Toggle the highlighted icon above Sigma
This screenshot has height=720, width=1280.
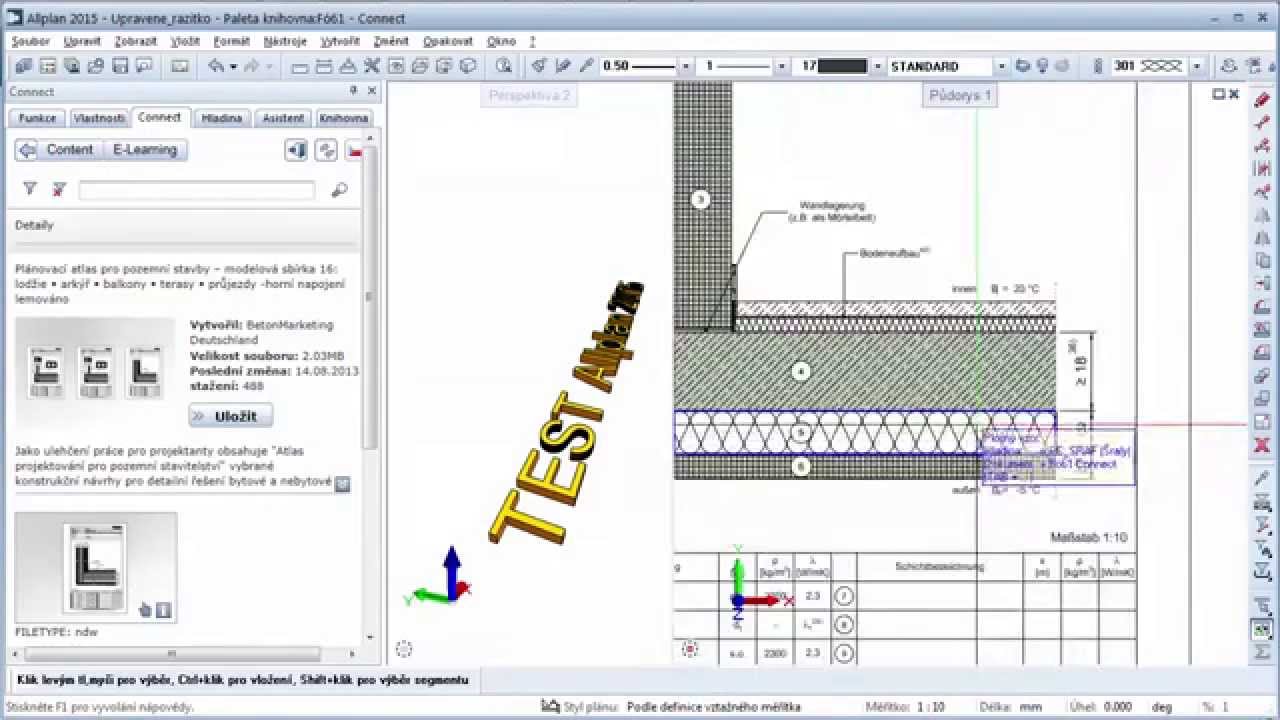(x=1262, y=629)
